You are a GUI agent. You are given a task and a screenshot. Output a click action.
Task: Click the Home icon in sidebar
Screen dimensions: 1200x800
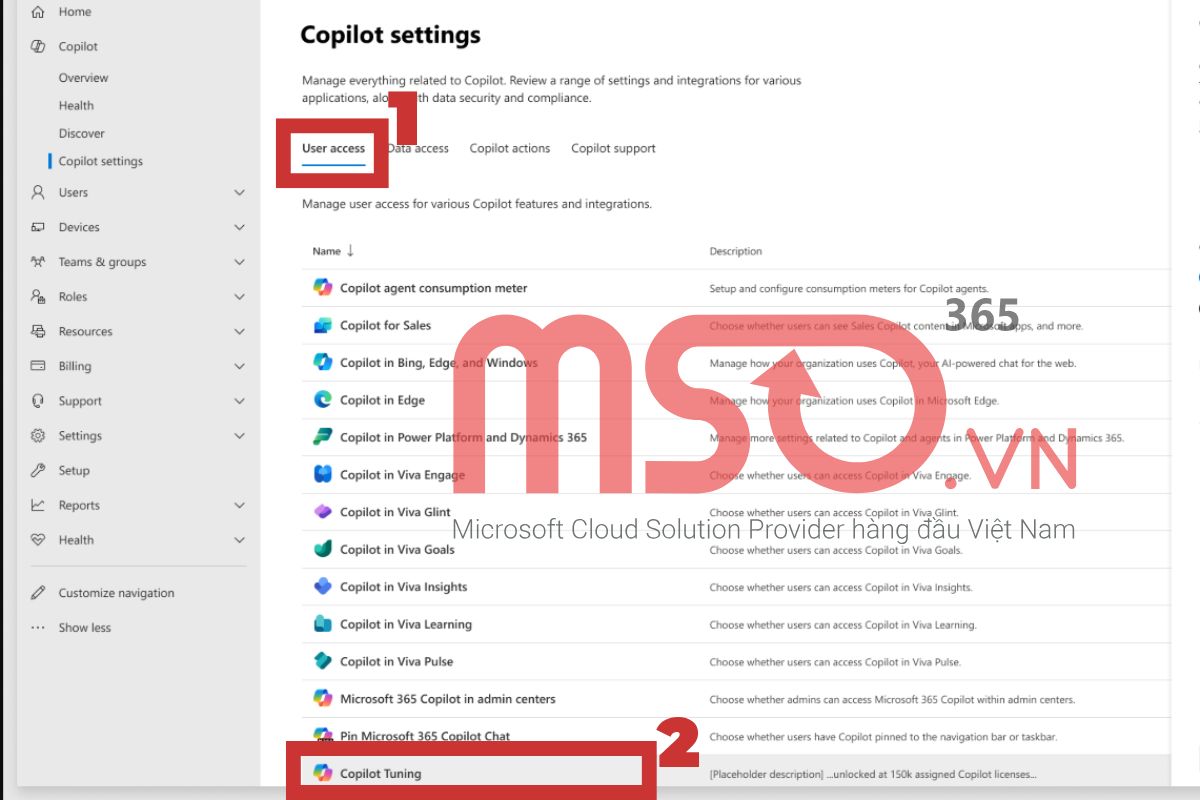point(38,12)
